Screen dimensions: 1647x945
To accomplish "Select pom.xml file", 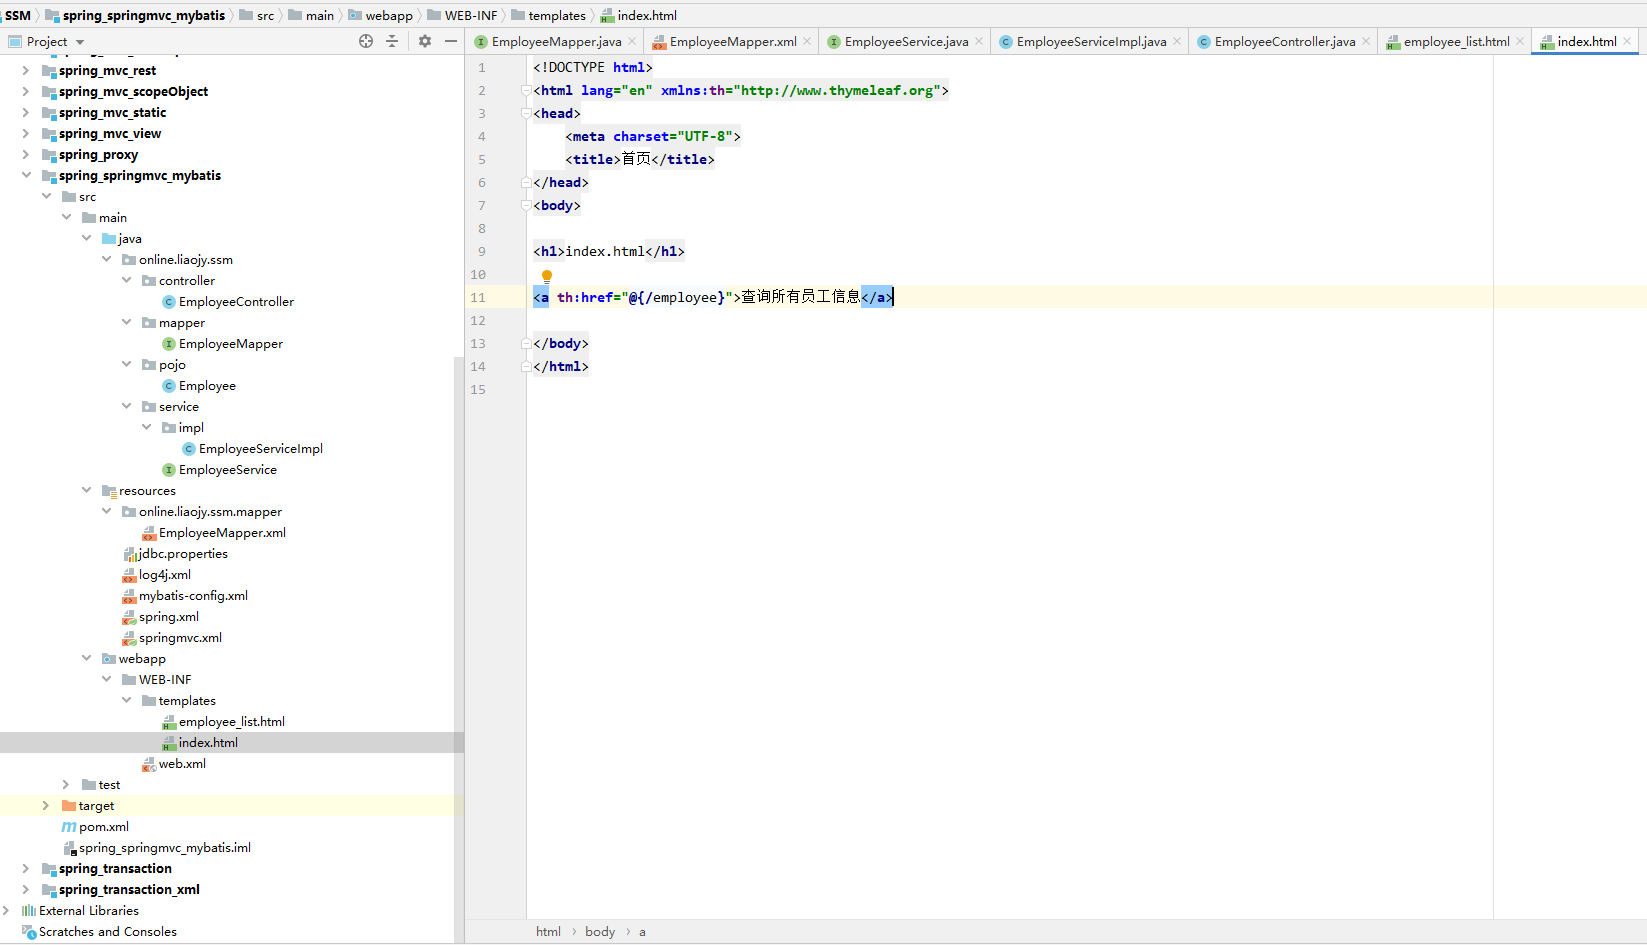I will coord(104,826).
